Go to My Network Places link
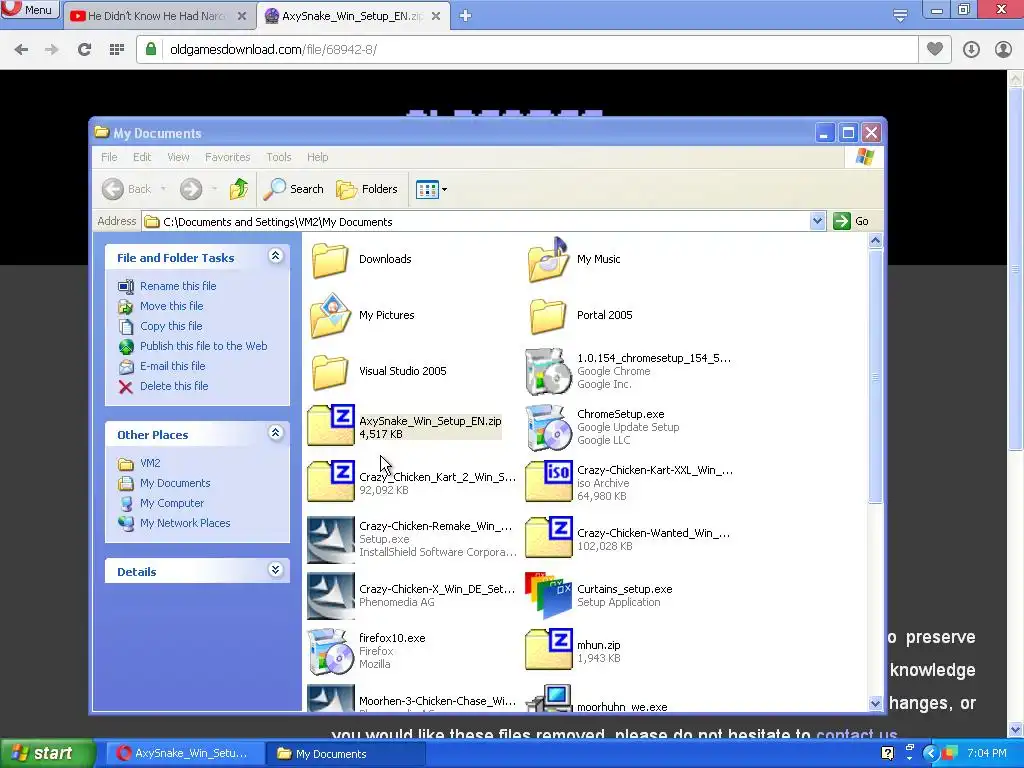 click(x=185, y=523)
